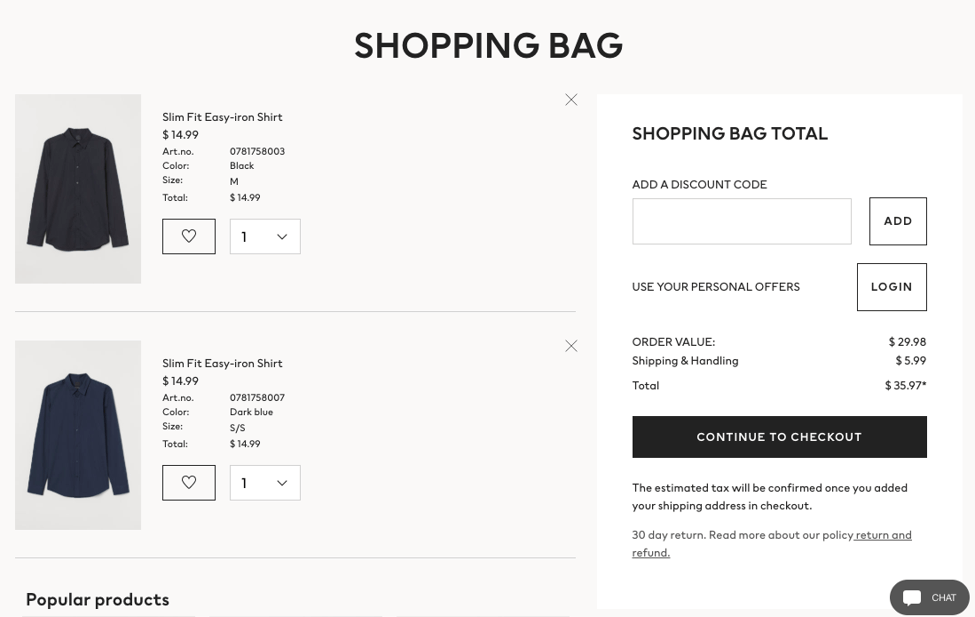
Task: Open the quantity dropdown for the black shirt
Action: (264, 236)
